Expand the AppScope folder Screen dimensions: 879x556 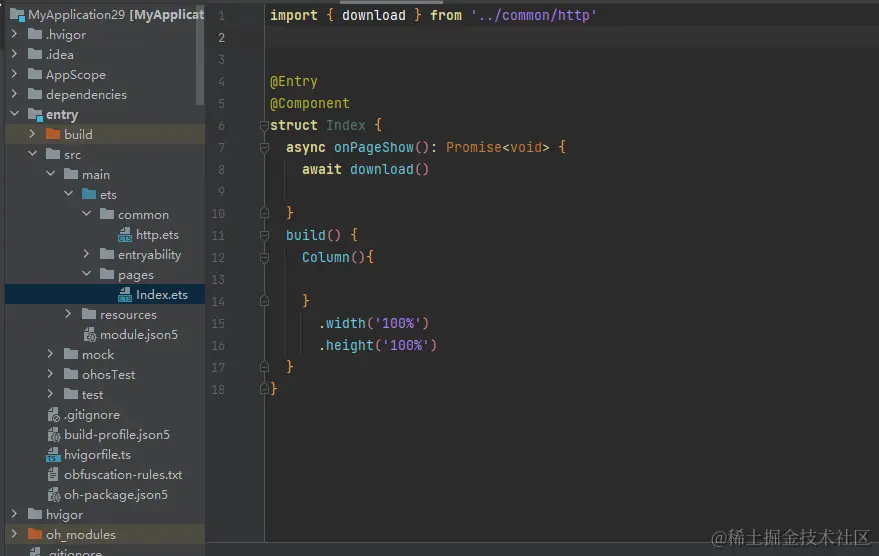click(15, 74)
